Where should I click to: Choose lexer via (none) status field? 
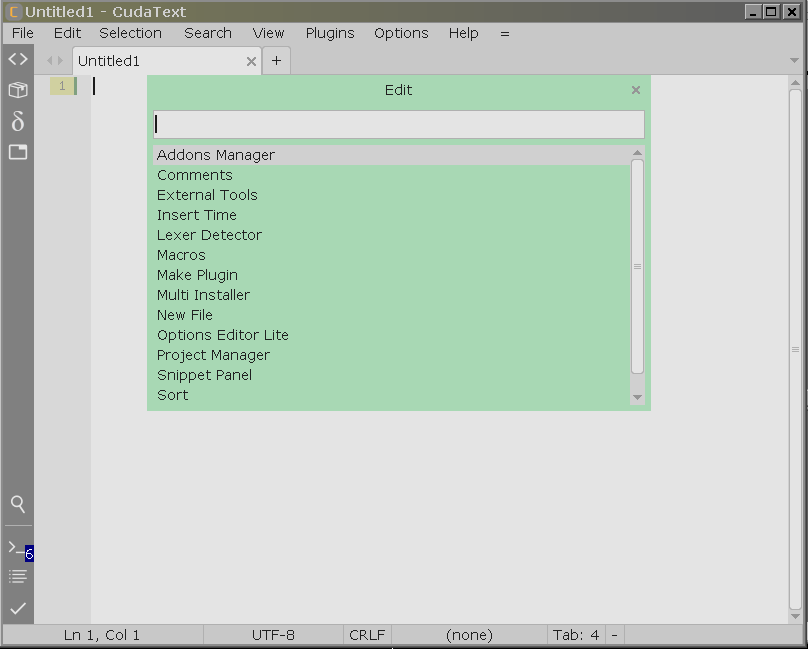pyautogui.click(x=469, y=635)
